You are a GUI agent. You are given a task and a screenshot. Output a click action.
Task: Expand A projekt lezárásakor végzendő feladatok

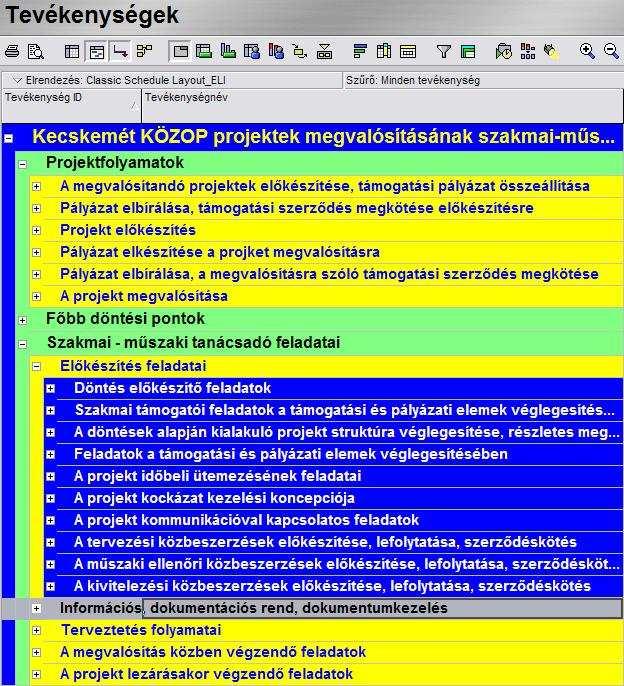coord(37,674)
